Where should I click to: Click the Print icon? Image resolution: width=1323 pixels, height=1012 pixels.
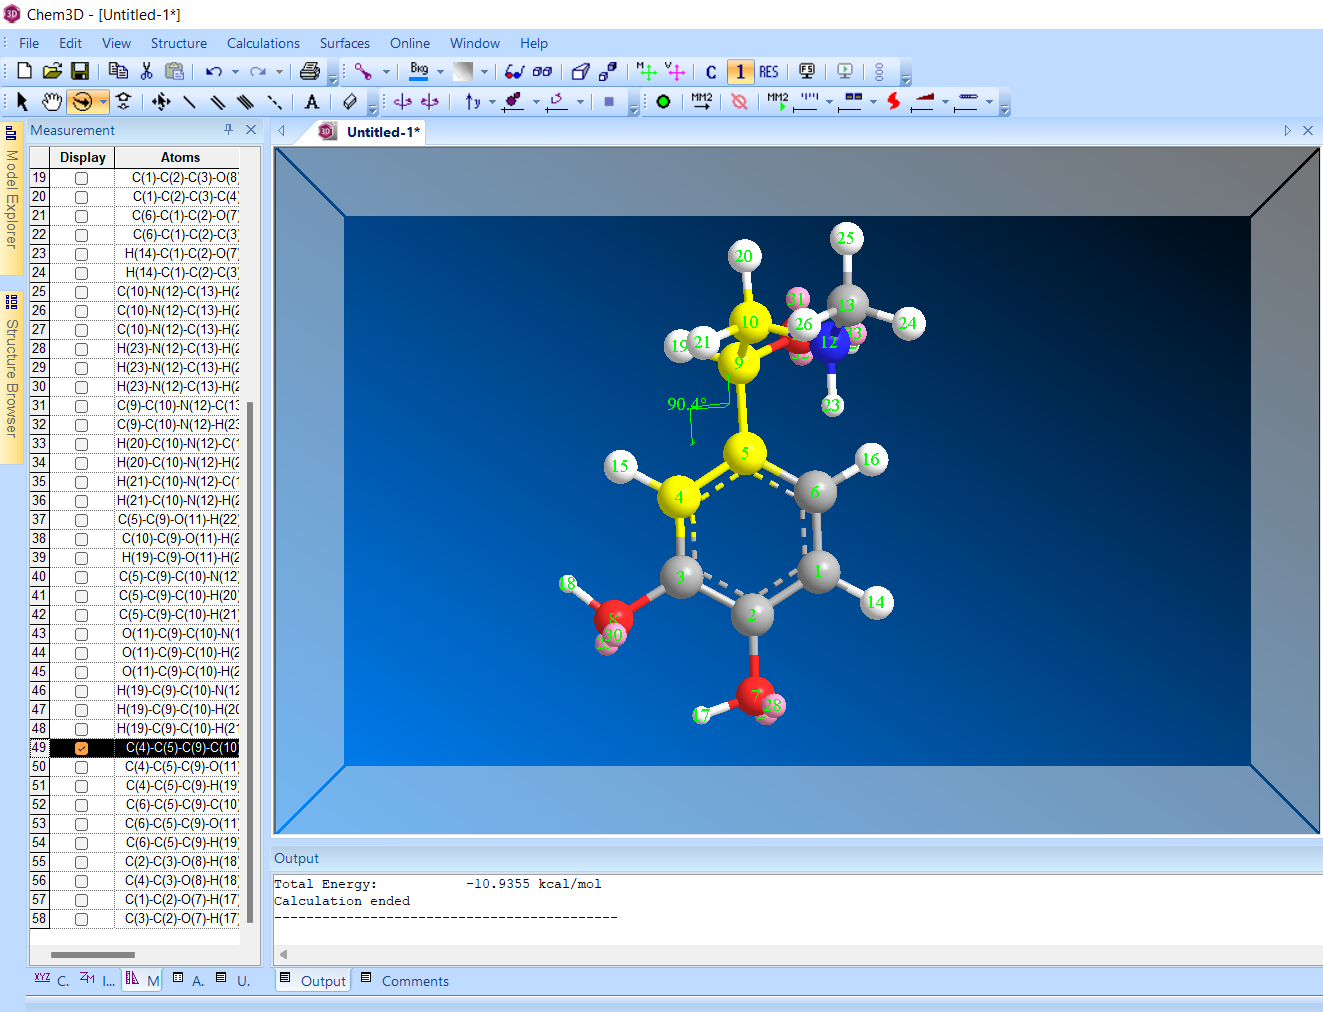pyautogui.click(x=310, y=71)
